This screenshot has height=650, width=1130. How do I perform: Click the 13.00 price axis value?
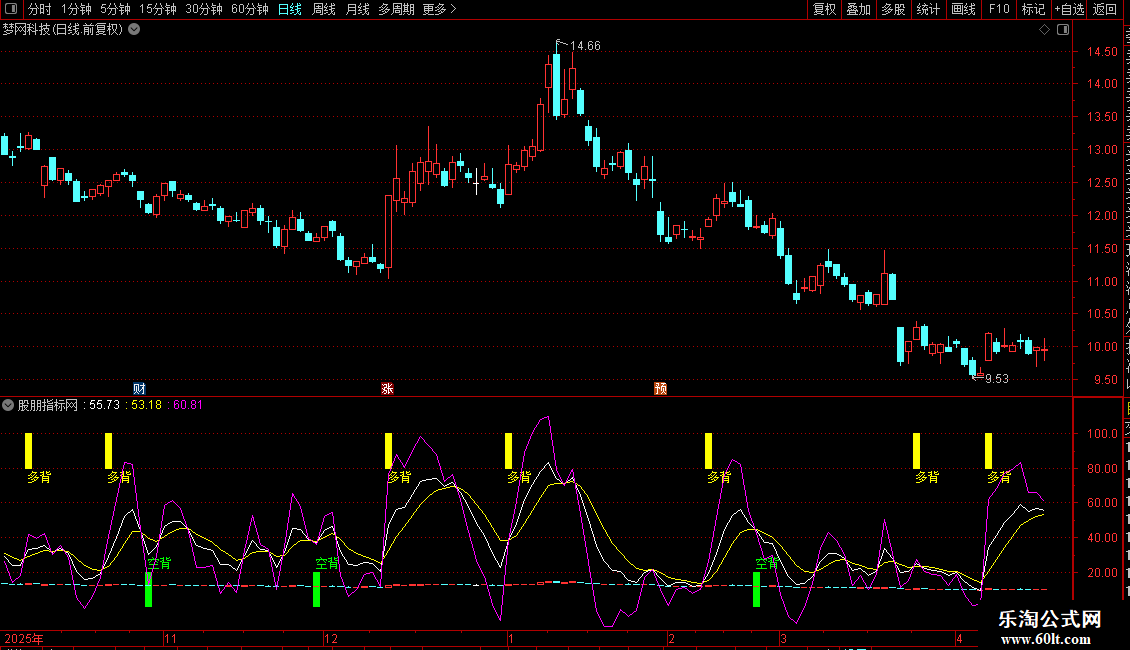(x=1102, y=150)
